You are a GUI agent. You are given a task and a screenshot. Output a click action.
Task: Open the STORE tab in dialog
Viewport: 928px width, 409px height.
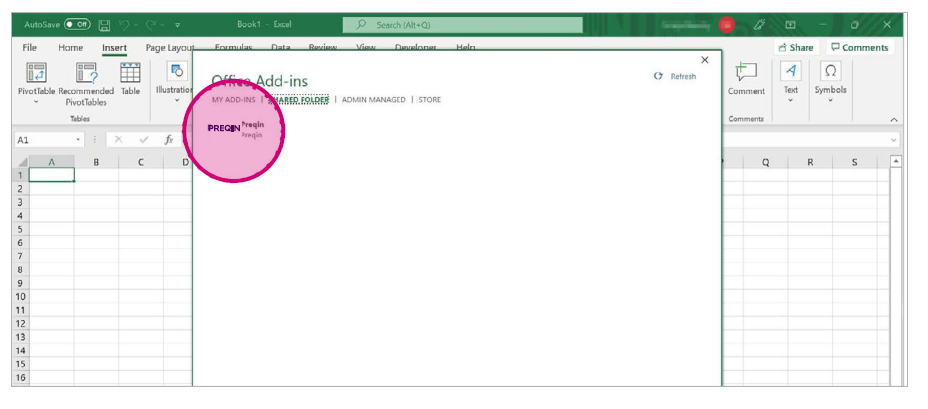pos(430,100)
